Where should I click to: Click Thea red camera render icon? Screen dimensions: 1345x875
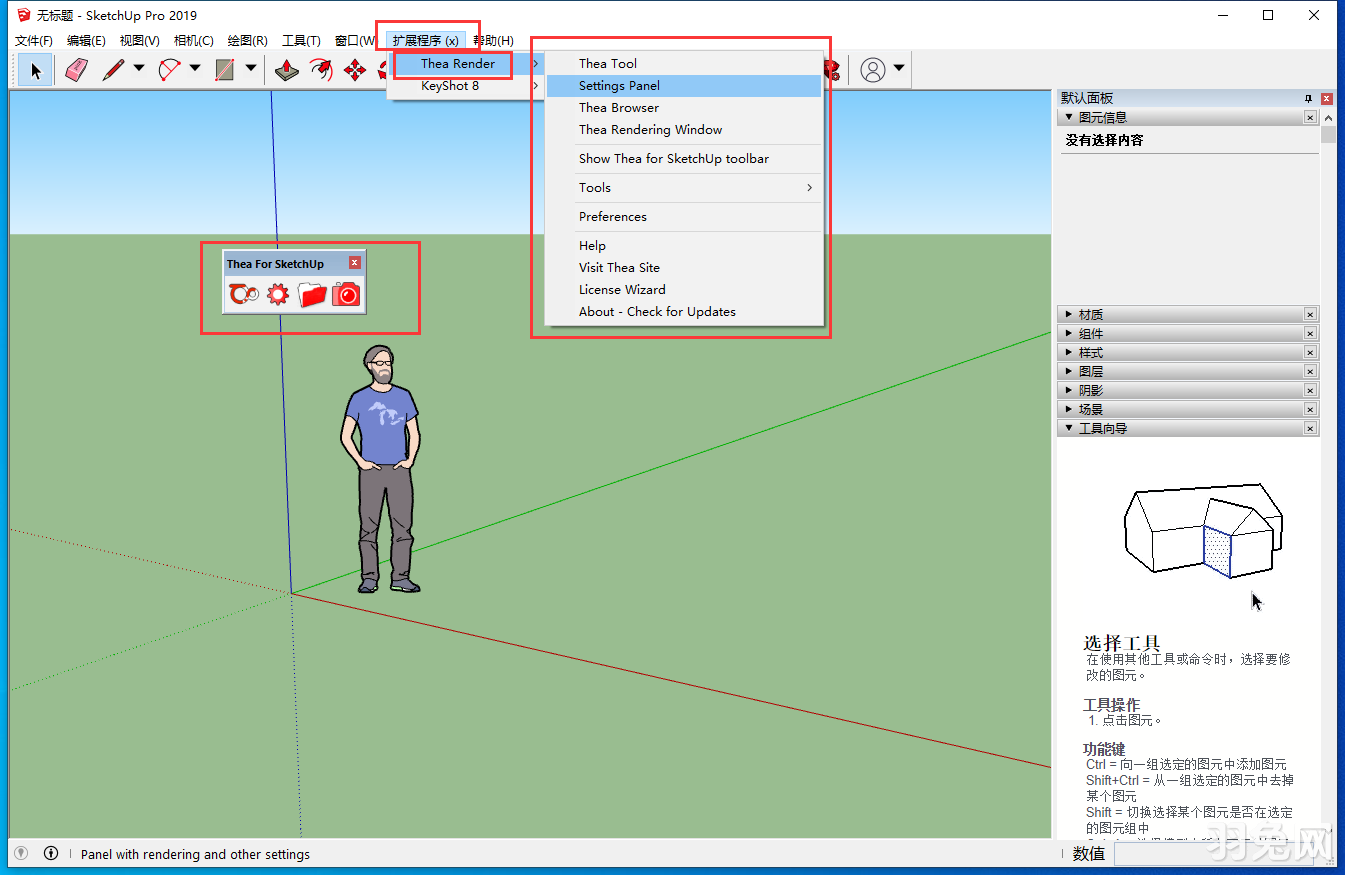tap(346, 294)
